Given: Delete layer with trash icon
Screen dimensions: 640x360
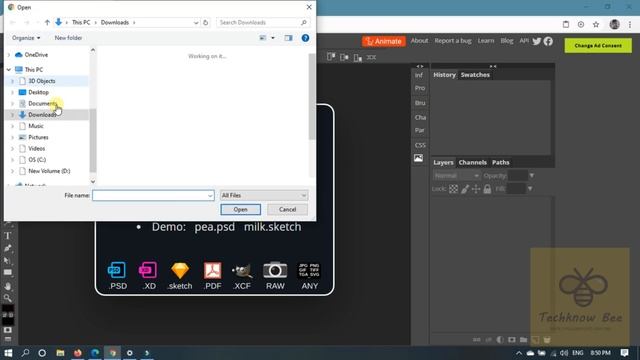Looking at the screenshot, I should 547,340.
